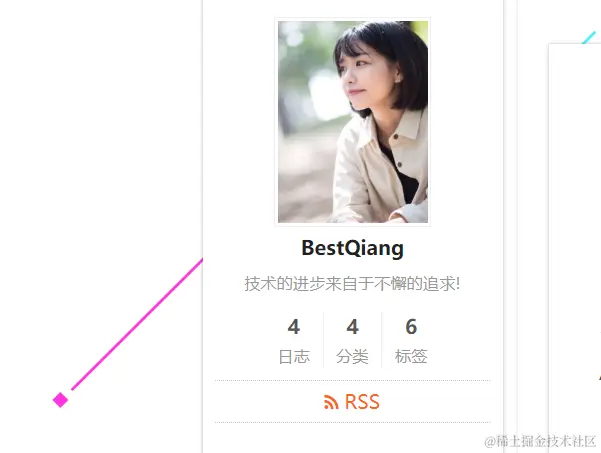Click the divider between 日志 and 分类
The image size is (601, 453).
[x=323, y=340]
